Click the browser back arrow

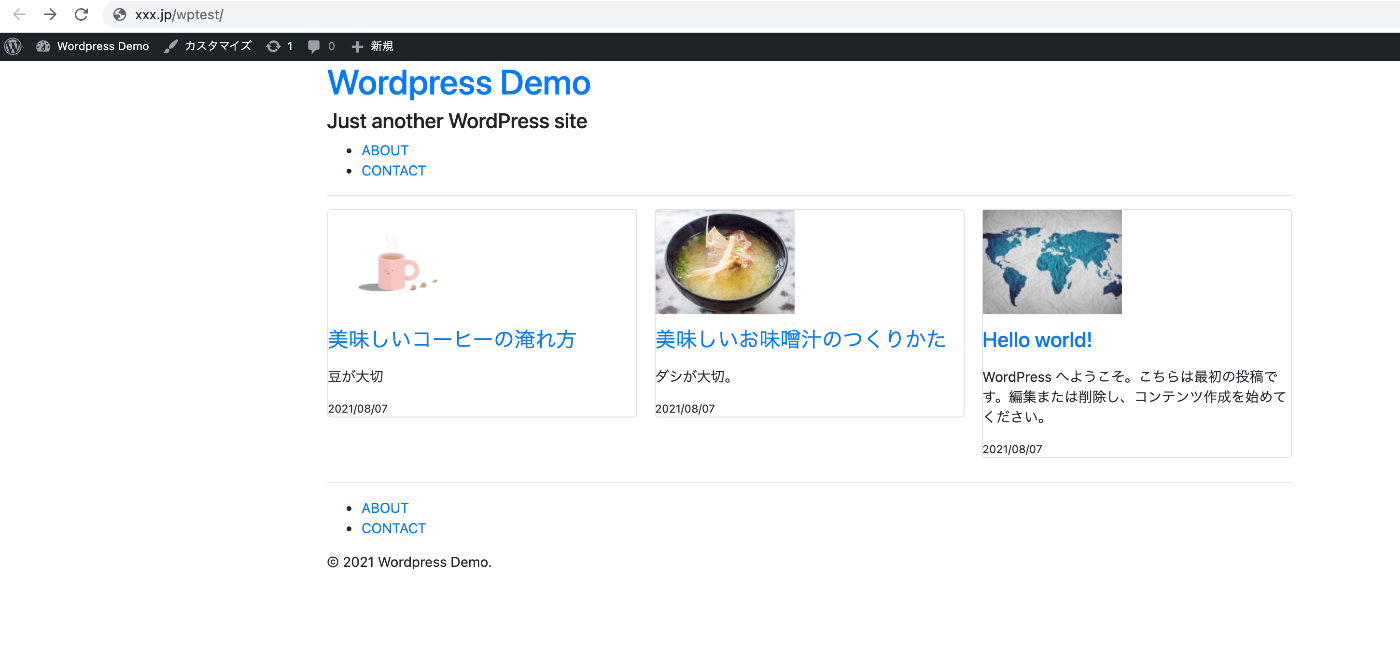tap(19, 15)
